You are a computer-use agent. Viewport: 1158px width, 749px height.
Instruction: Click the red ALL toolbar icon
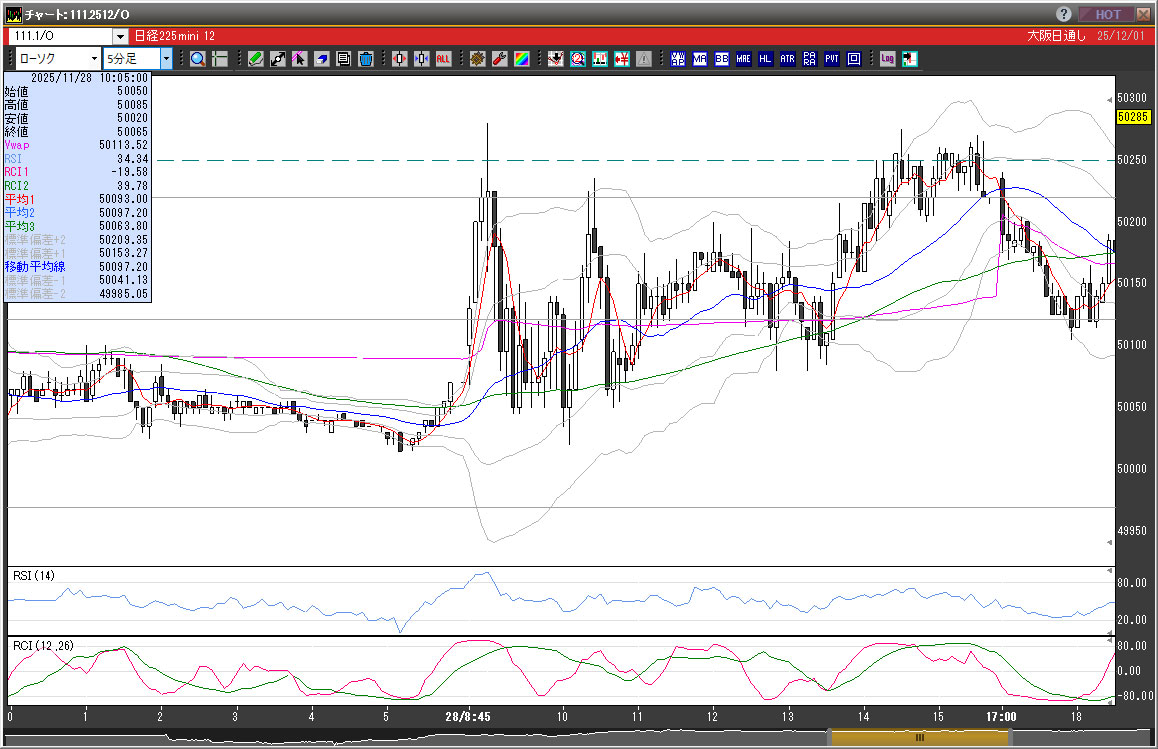(443, 59)
